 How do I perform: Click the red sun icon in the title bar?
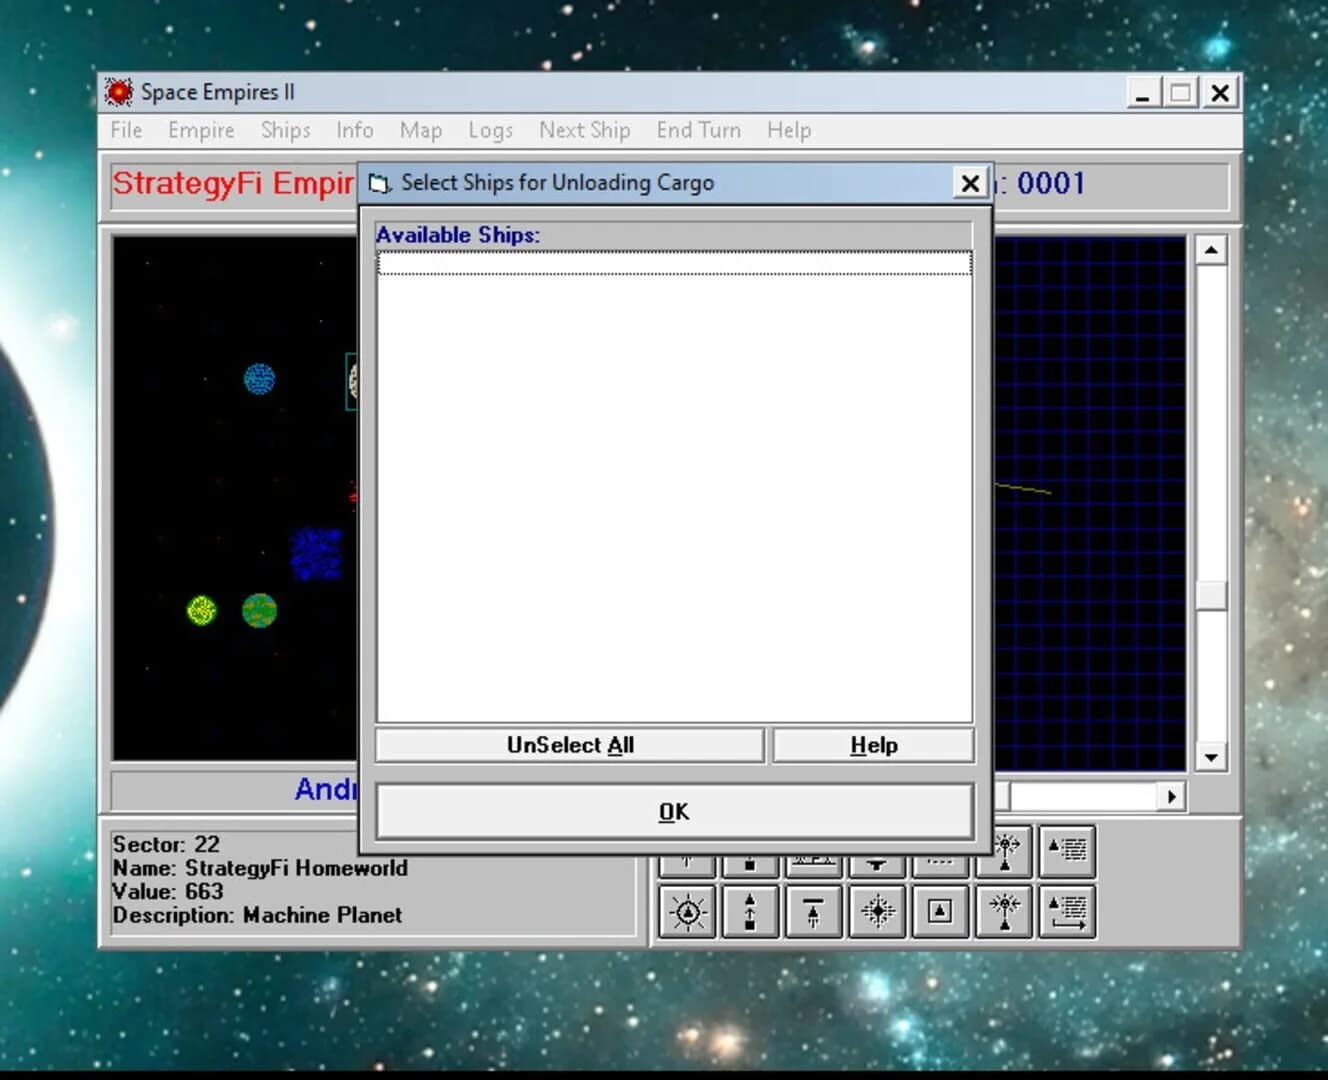tap(119, 91)
